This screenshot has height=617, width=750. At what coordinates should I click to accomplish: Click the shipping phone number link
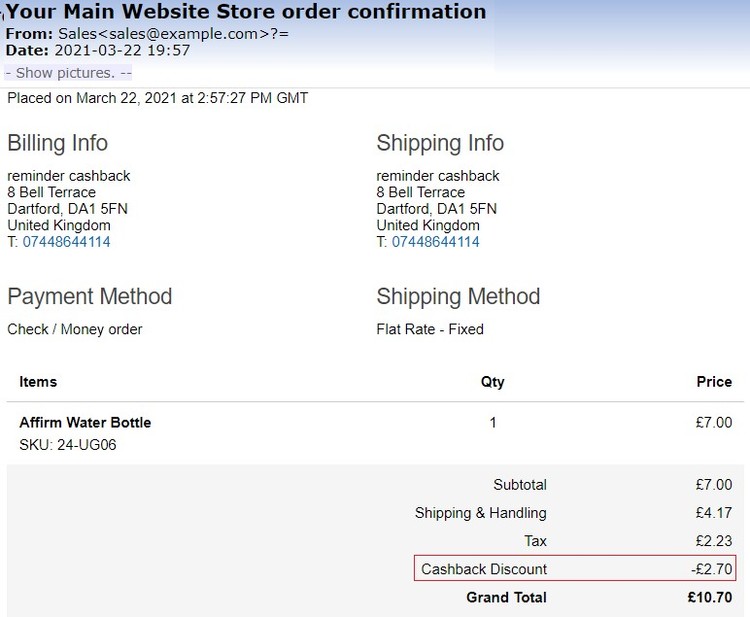pyautogui.click(x=435, y=242)
